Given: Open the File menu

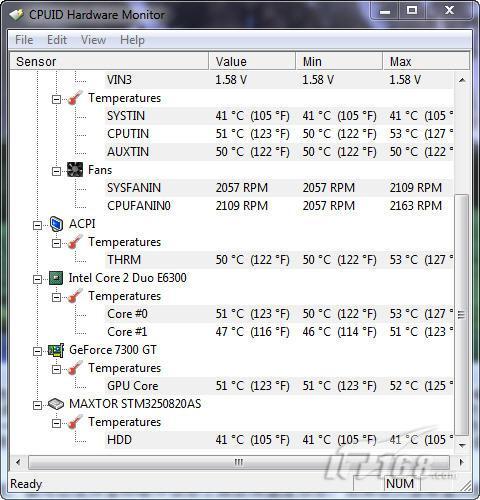Looking at the screenshot, I should coord(24,40).
